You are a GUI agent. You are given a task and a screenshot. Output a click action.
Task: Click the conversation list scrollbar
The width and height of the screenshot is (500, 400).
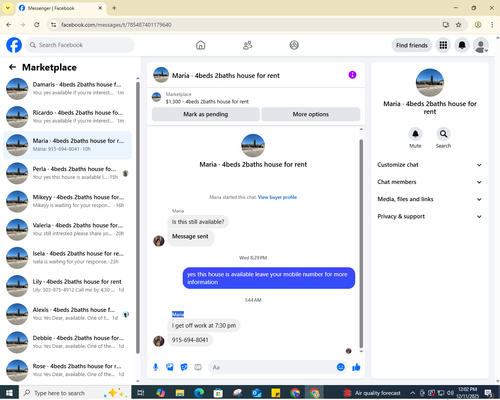[x=138, y=217]
